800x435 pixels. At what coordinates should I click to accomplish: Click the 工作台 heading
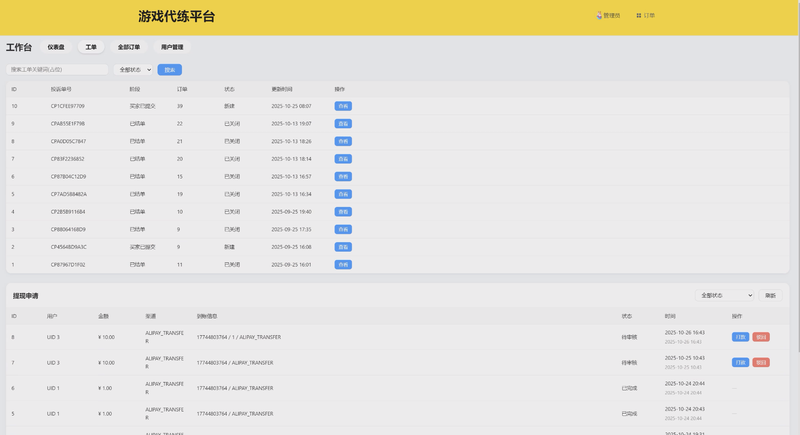coord(19,47)
